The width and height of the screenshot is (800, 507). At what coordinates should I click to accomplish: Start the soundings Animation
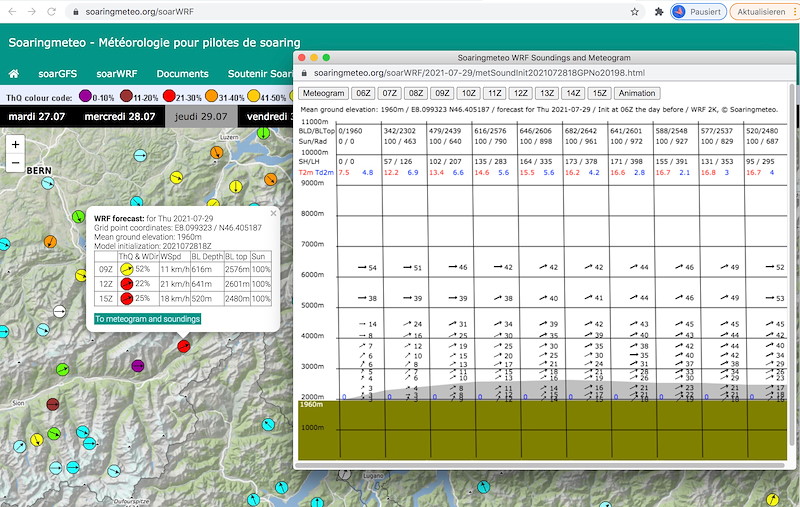click(637, 93)
